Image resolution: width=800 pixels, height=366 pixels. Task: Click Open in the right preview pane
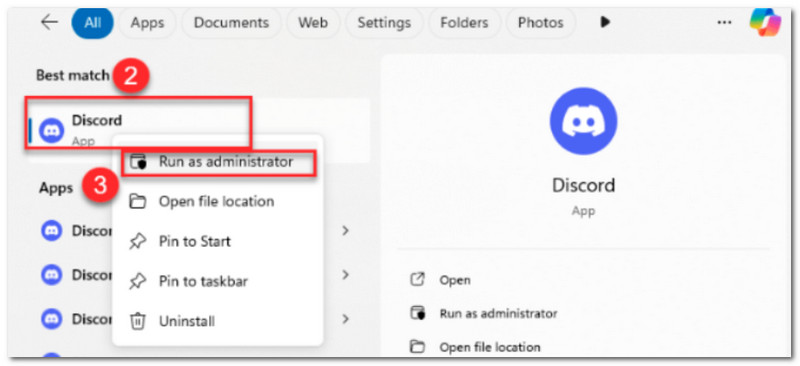(455, 280)
